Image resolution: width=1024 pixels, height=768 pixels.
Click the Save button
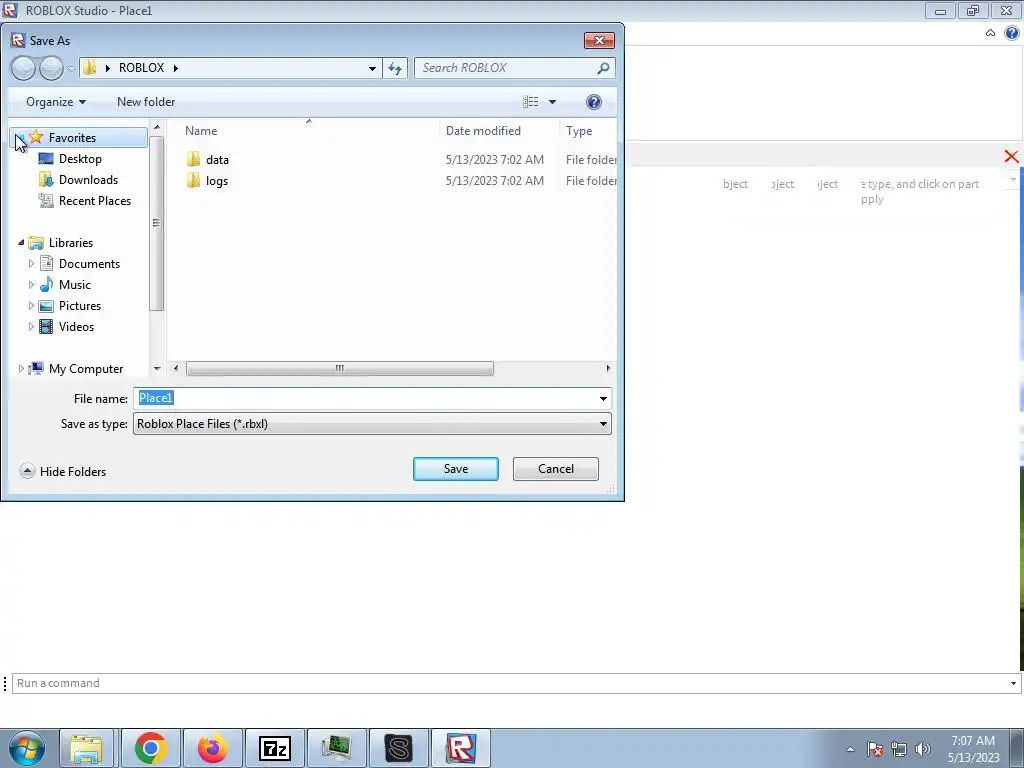coord(456,469)
